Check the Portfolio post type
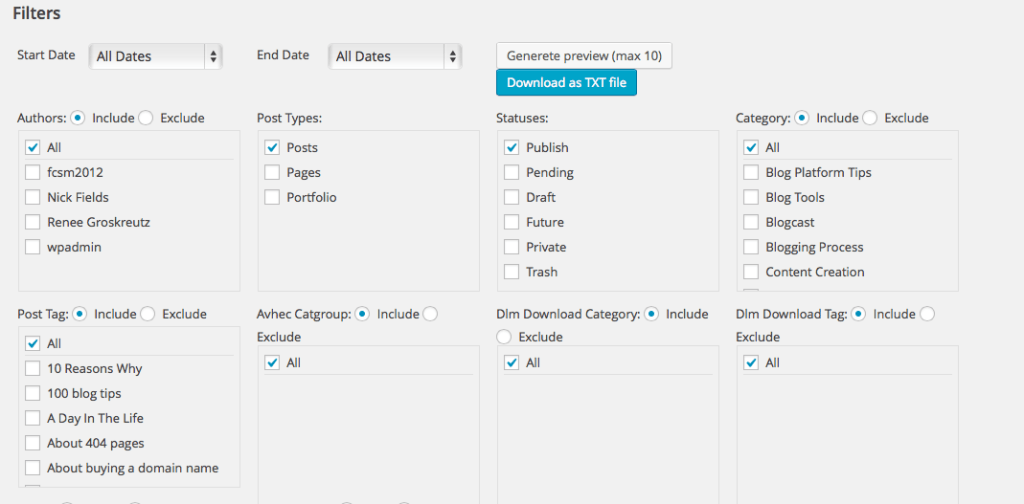Image resolution: width=1024 pixels, height=504 pixels. click(272, 197)
